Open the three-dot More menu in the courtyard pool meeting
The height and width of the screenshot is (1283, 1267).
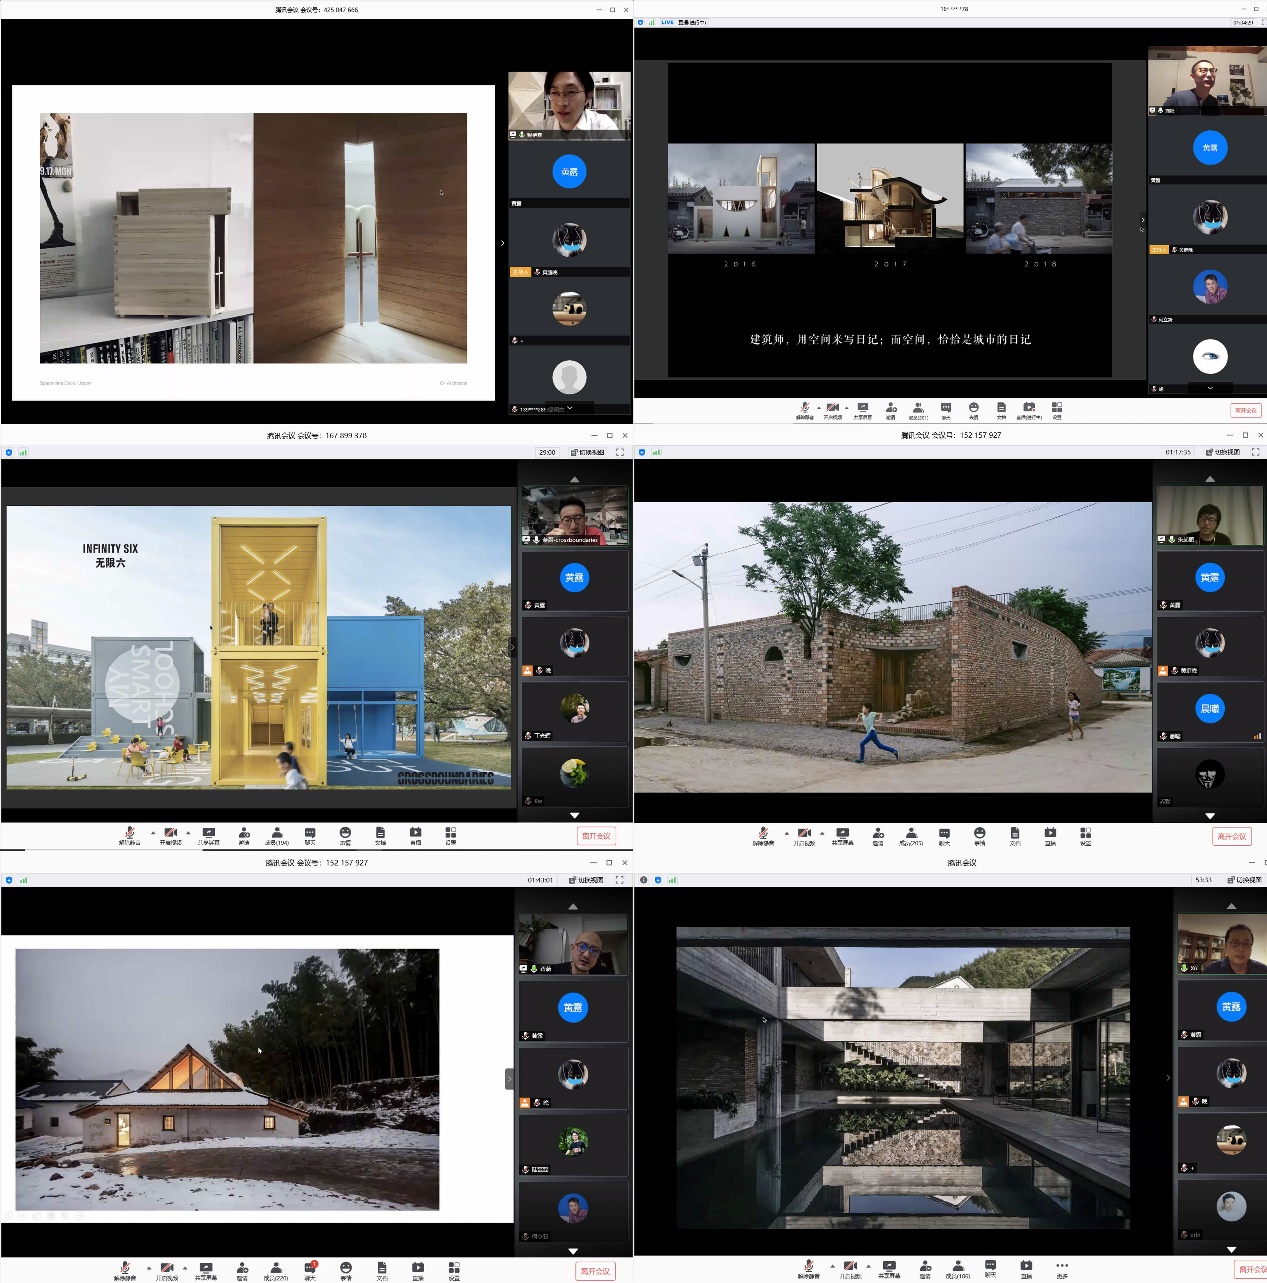click(1062, 1267)
